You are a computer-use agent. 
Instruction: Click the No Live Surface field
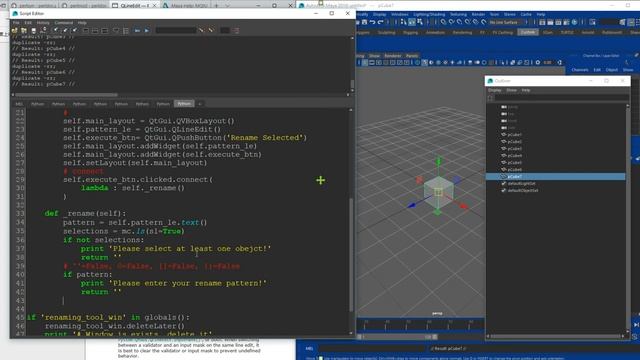tap(506, 22)
